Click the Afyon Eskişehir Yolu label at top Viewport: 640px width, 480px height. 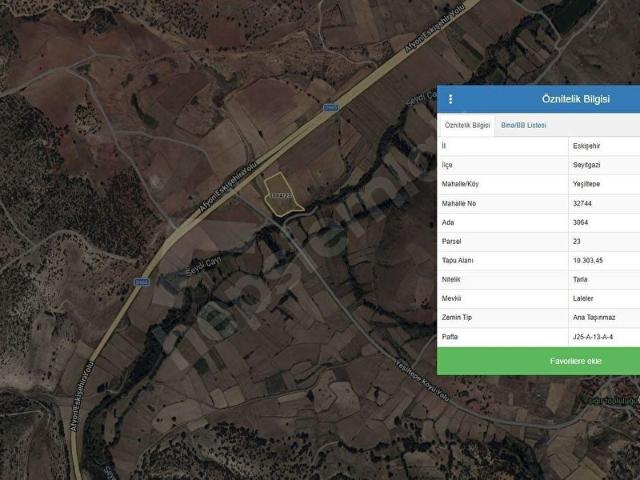(x=434, y=29)
